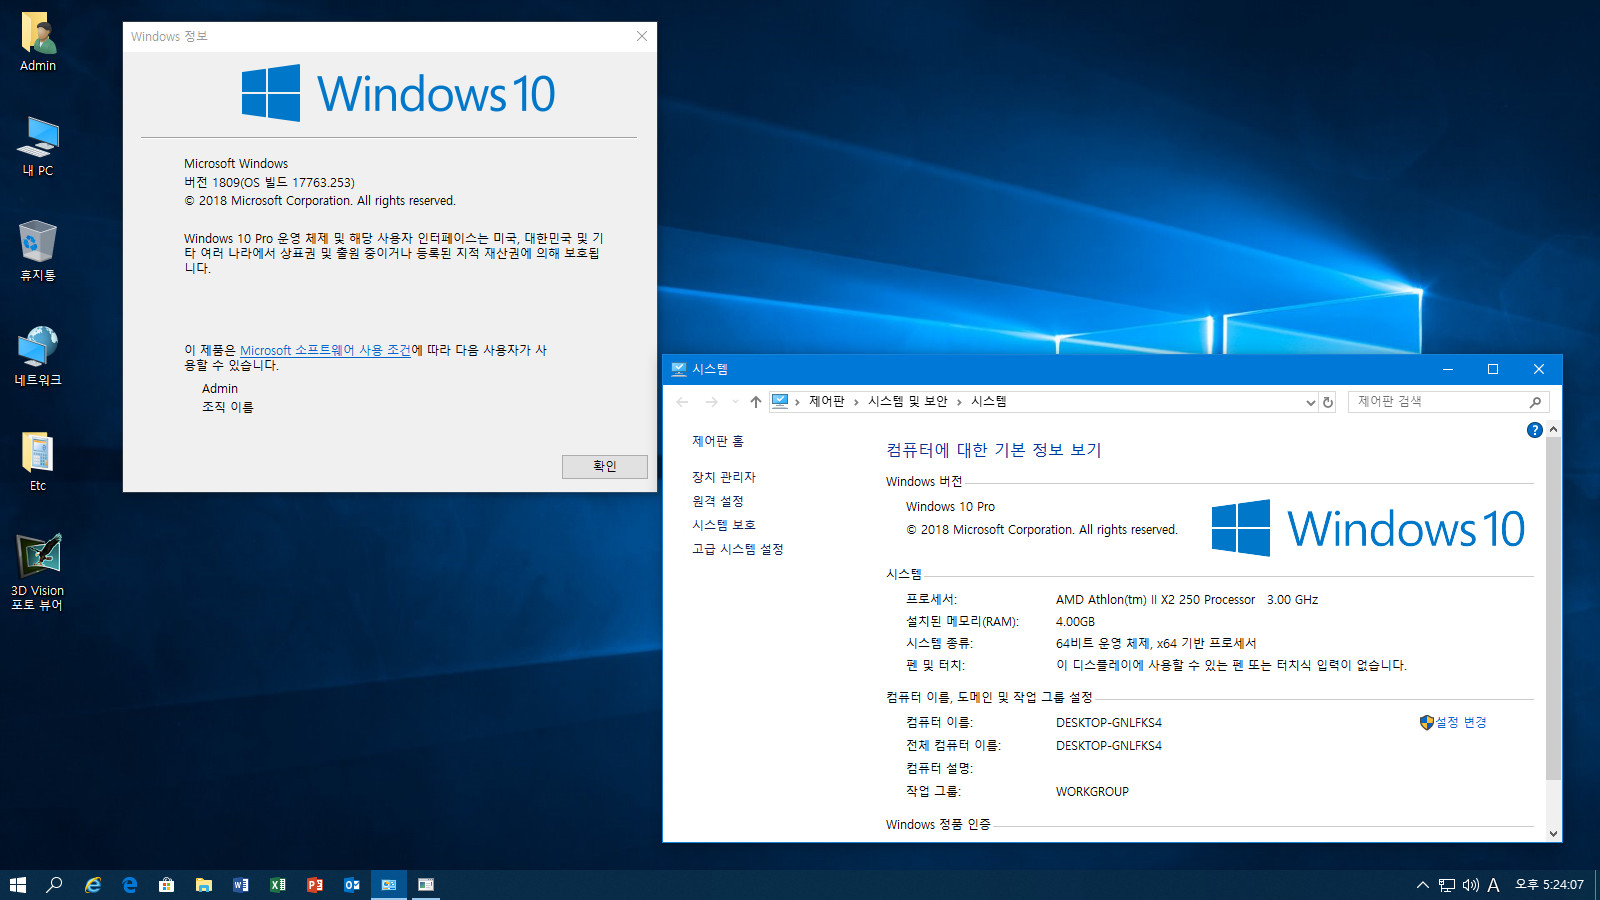Click 확인 button in Windows 정보 dialog
Screen dimensions: 1600x900
point(605,467)
